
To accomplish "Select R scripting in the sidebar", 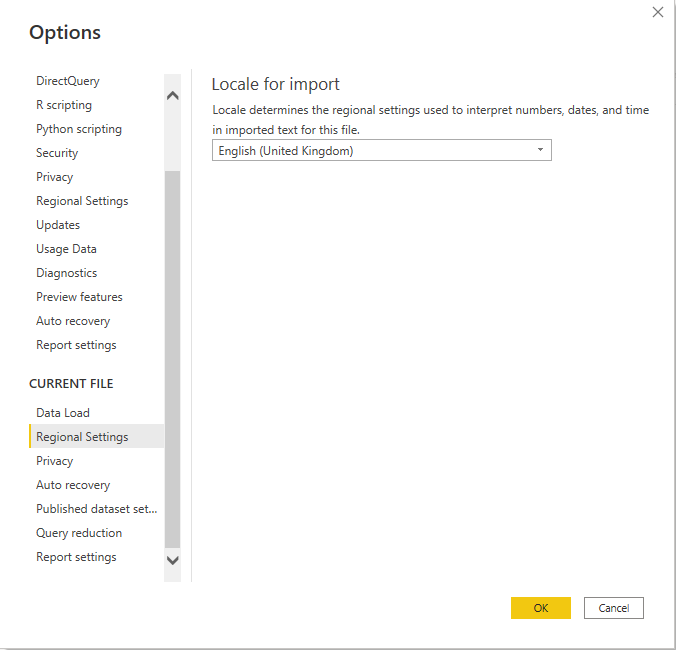I will point(64,105).
